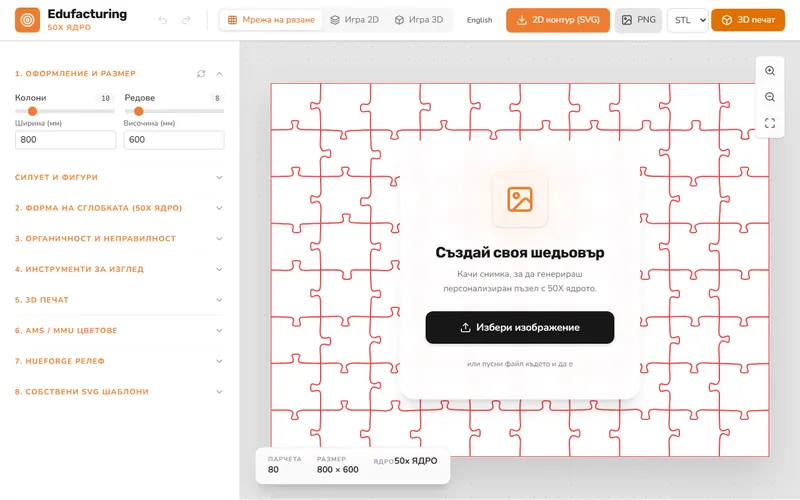
Task: Click the image placeholder icon
Action: [x=520, y=199]
